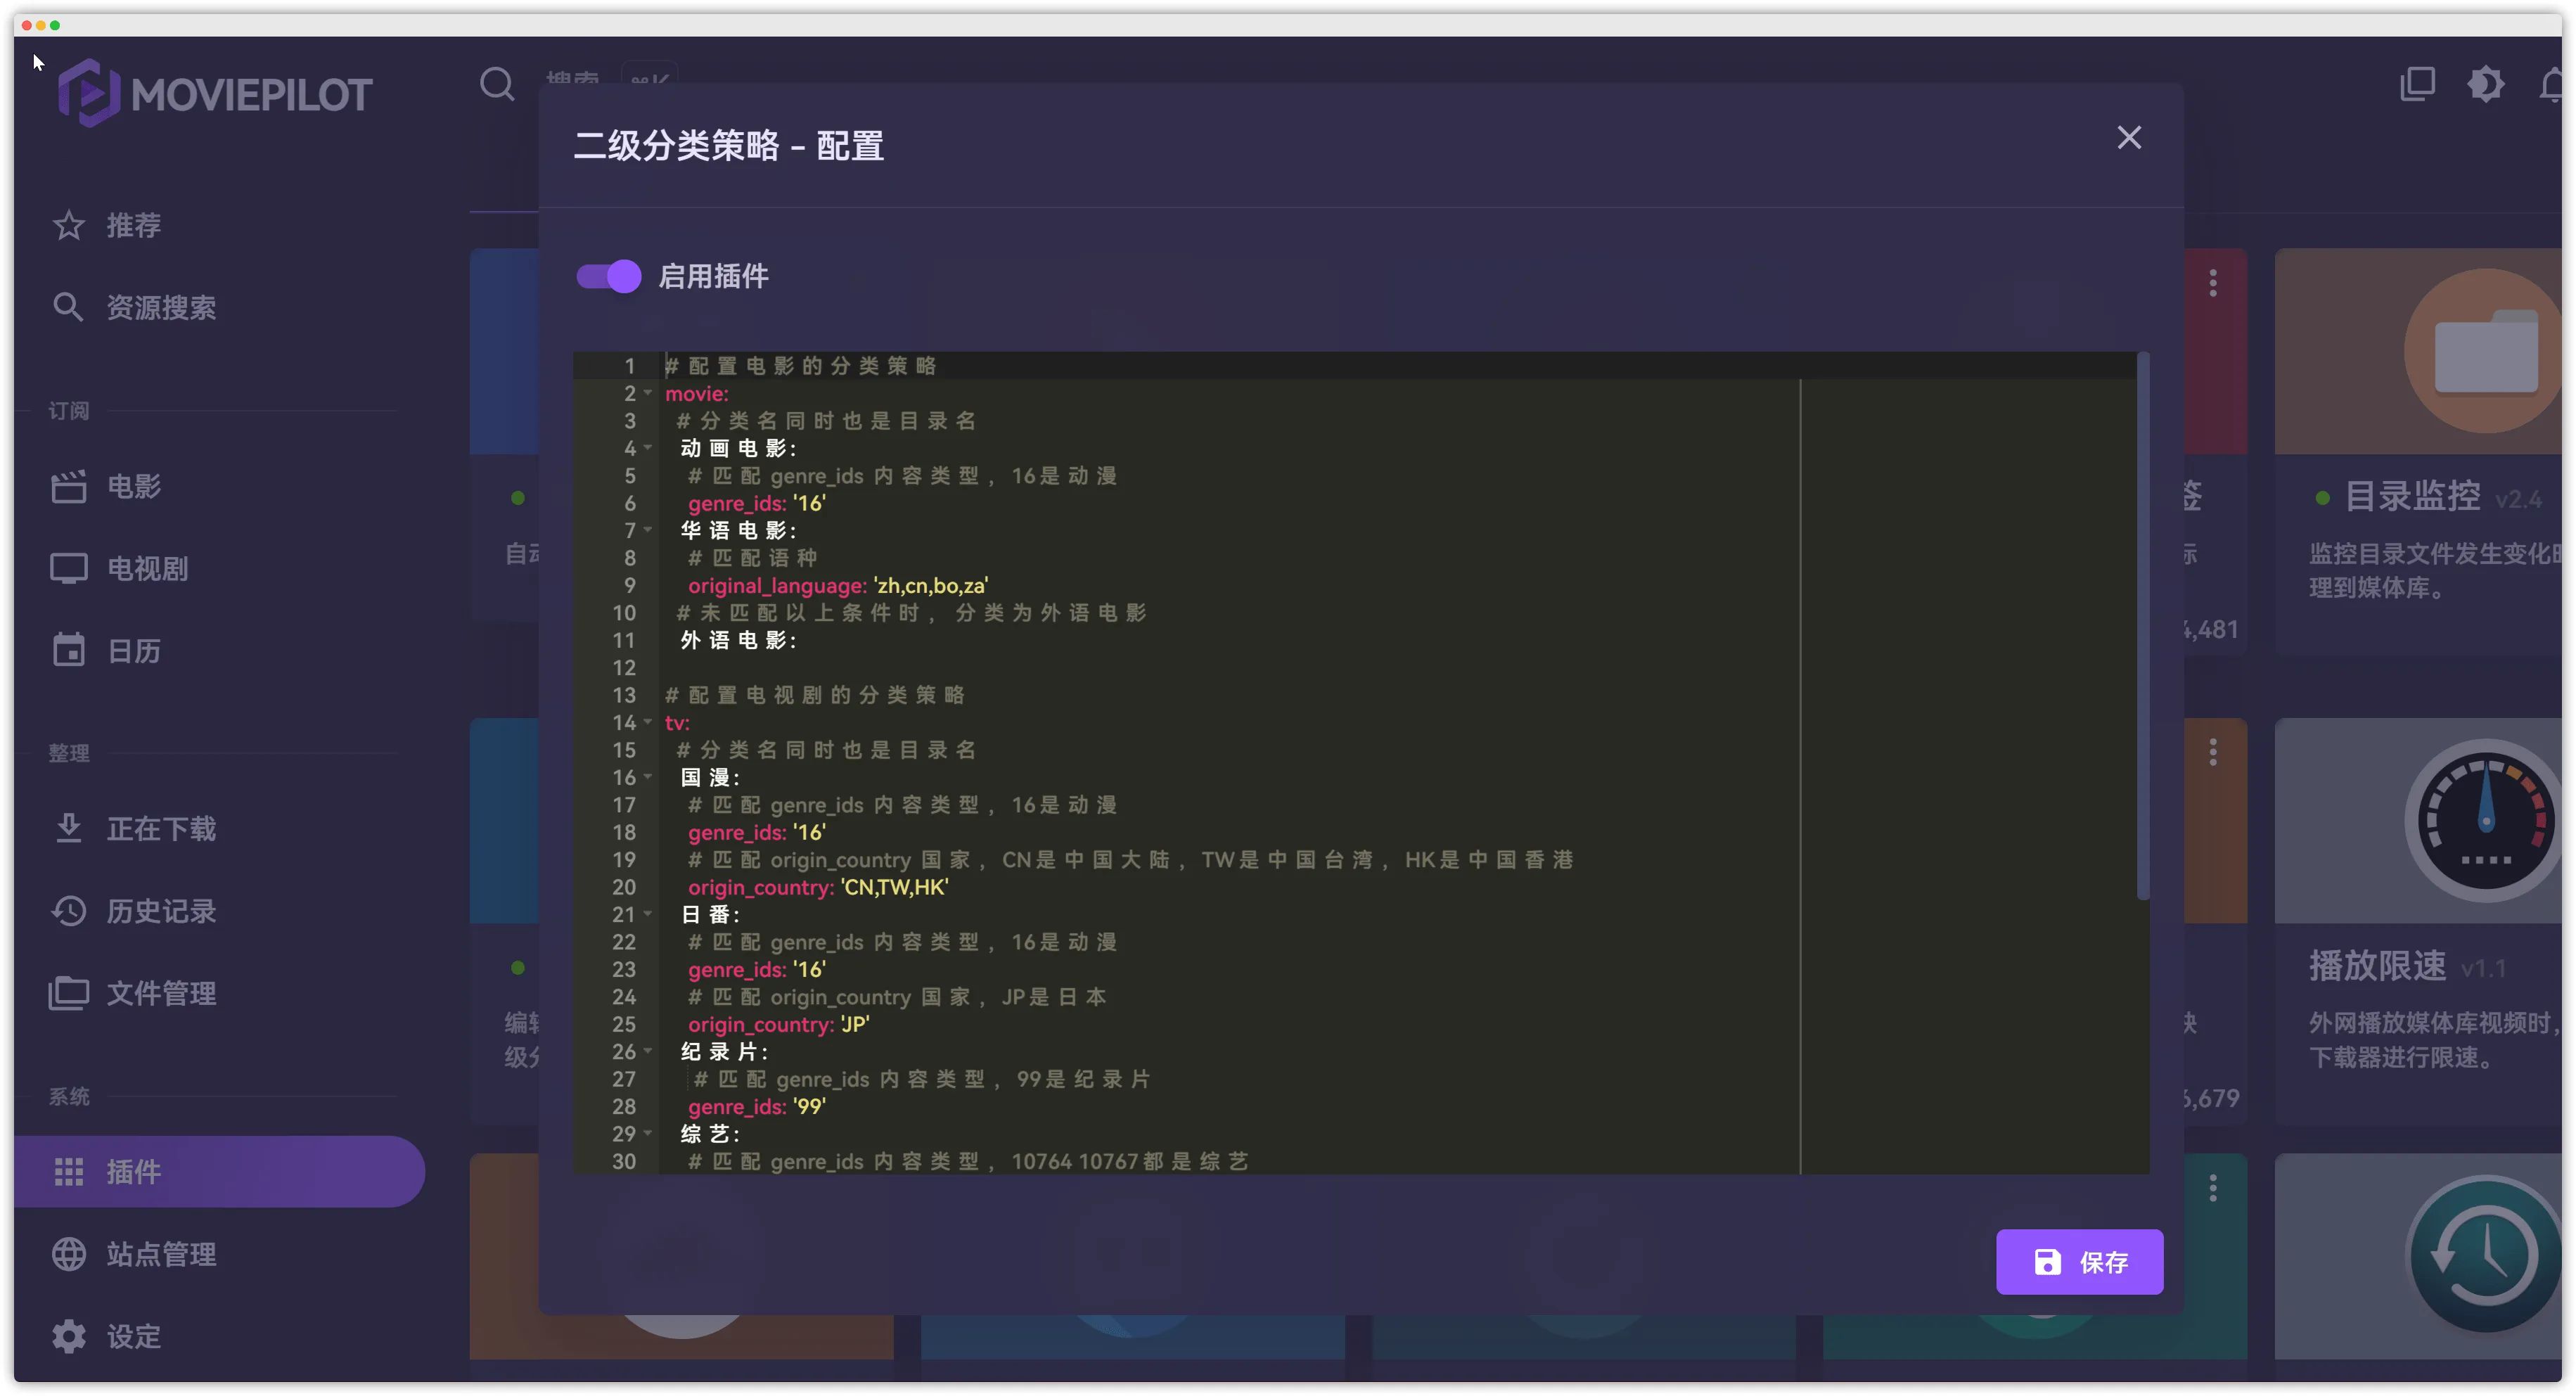Collapse the 综艺 block at line 29
This screenshot has width=2576, height=1396.
tap(648, 1134)
